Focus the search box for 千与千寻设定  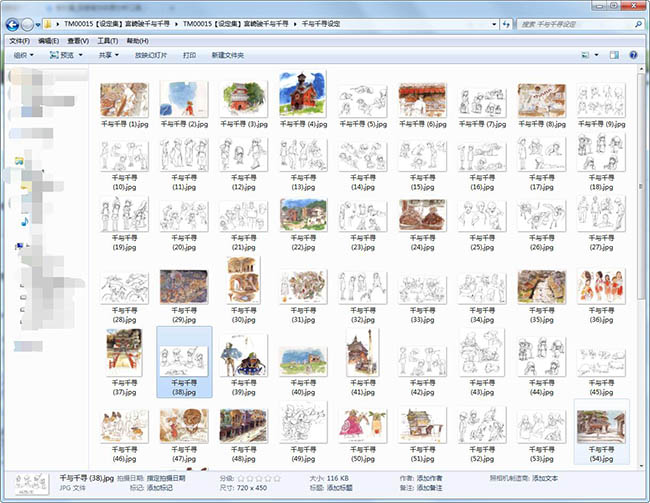pyautogui.click(x=575, y=24)
